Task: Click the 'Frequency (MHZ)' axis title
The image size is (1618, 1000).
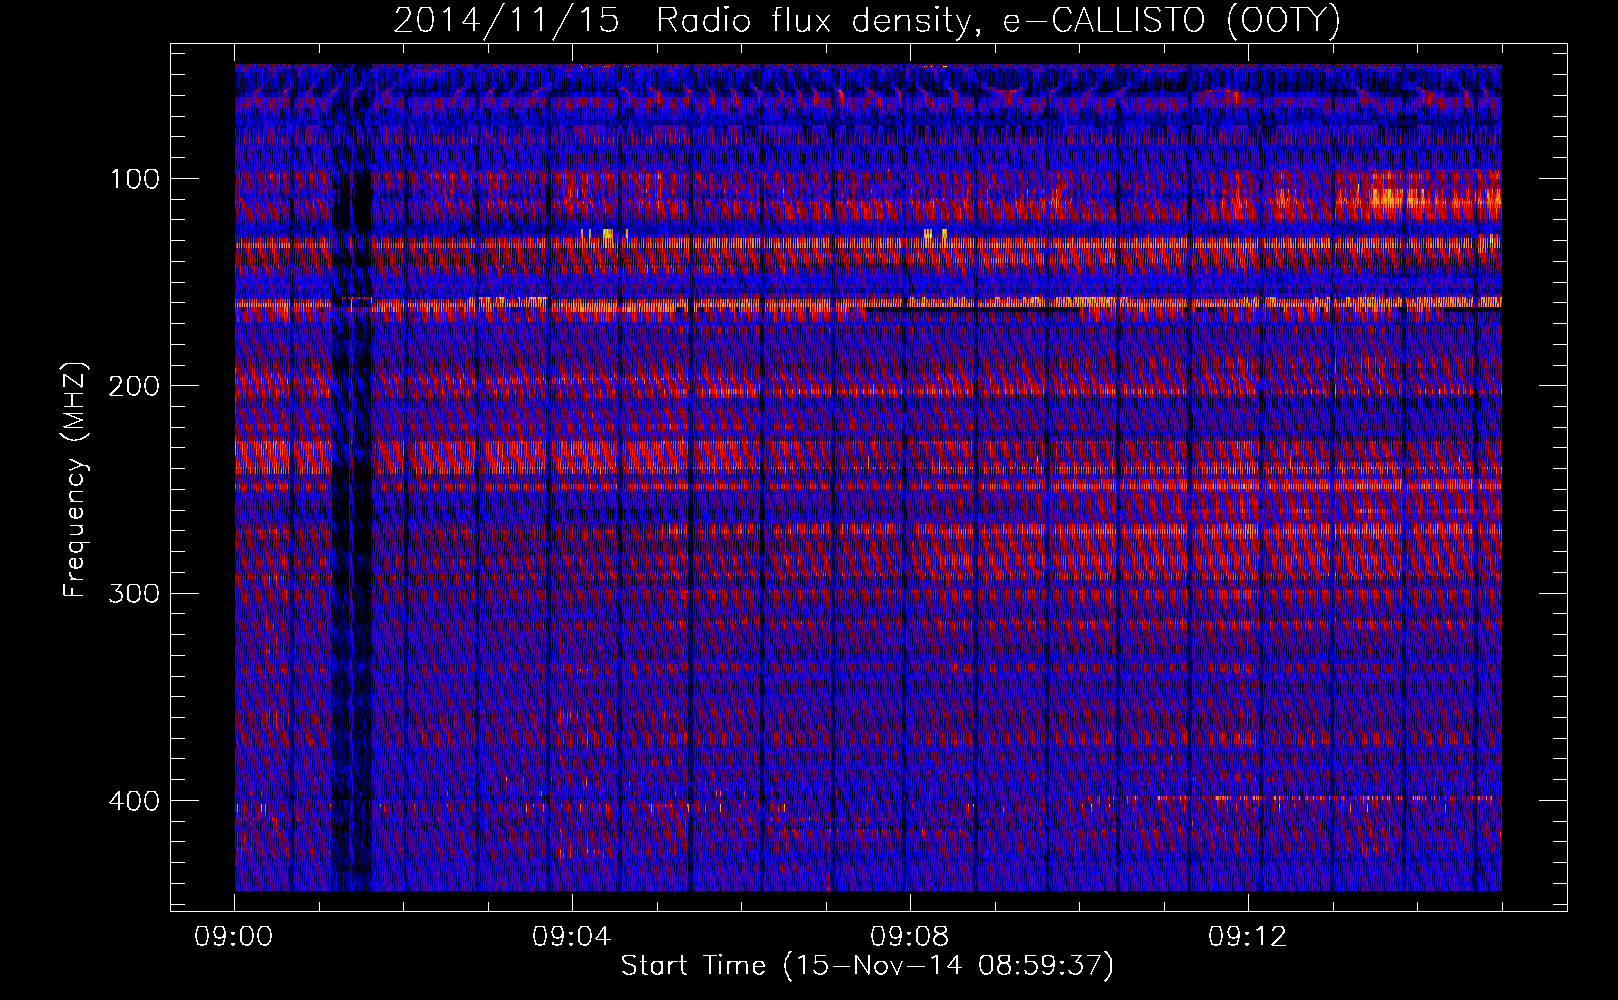Action: 75,479
